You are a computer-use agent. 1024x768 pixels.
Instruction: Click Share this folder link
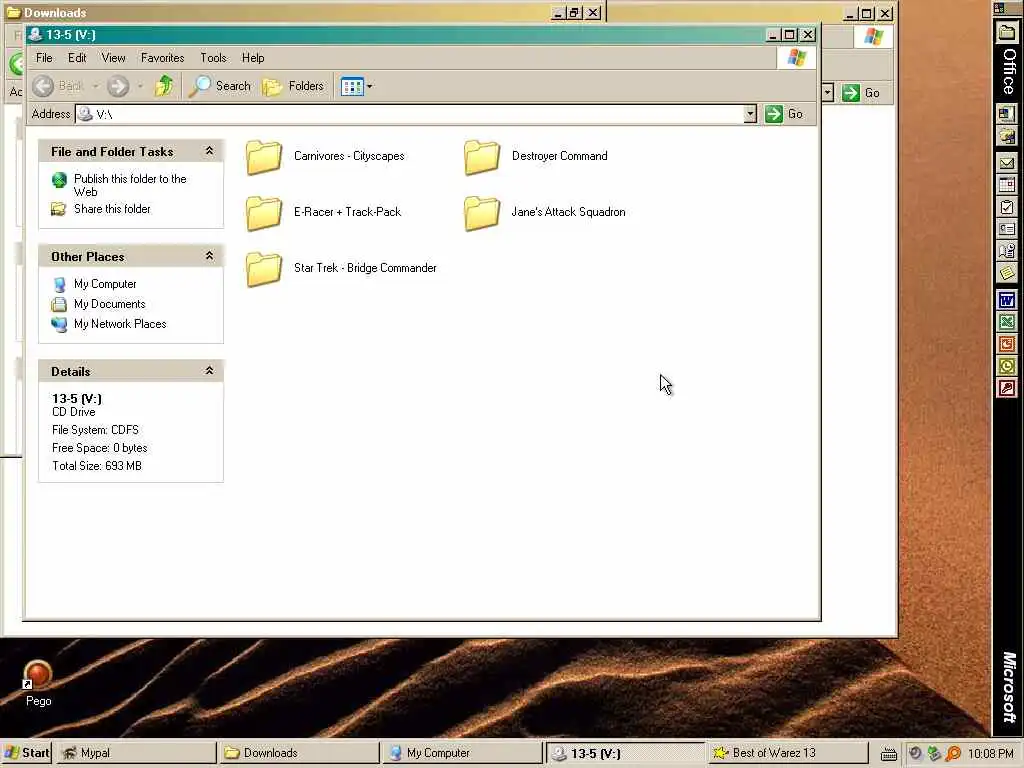(112, 209)
